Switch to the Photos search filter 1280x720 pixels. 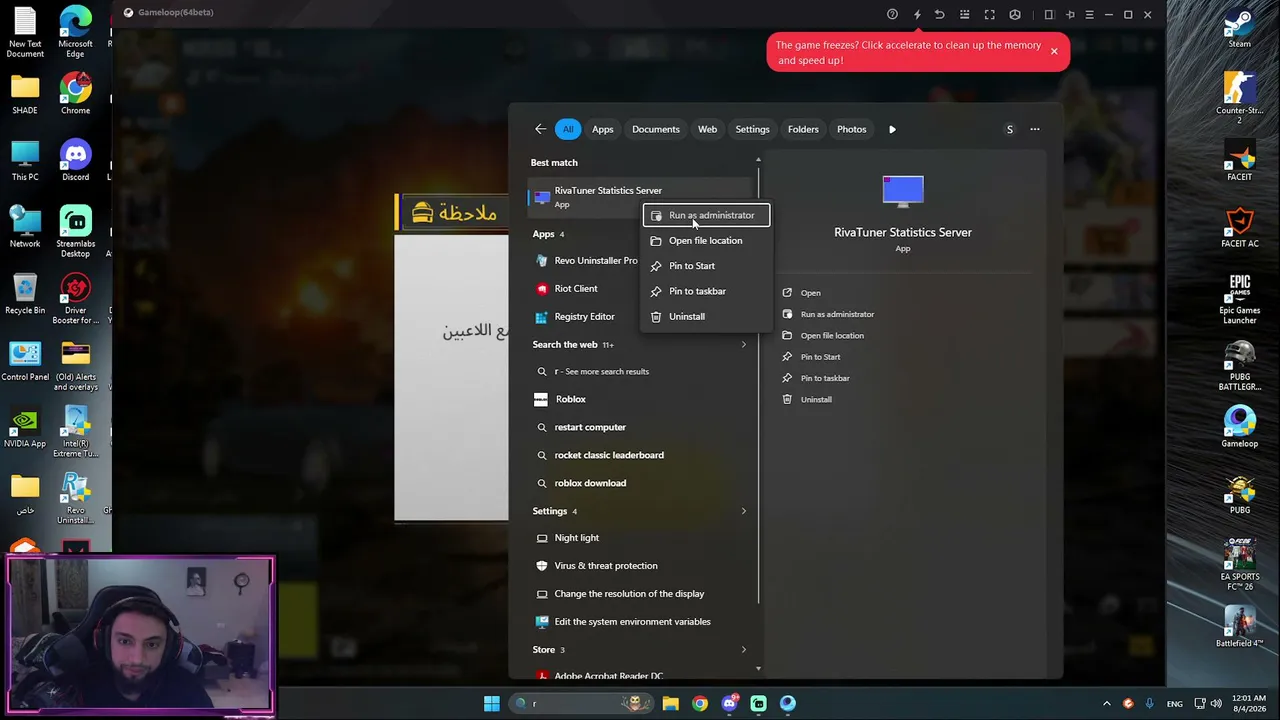pos(852,129)
